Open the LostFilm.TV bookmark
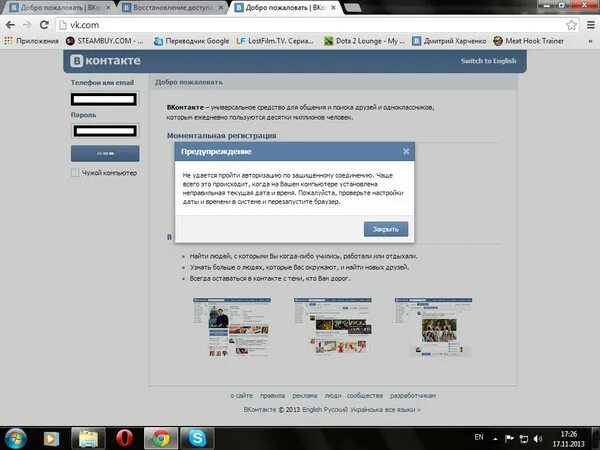 click(275, 41)
